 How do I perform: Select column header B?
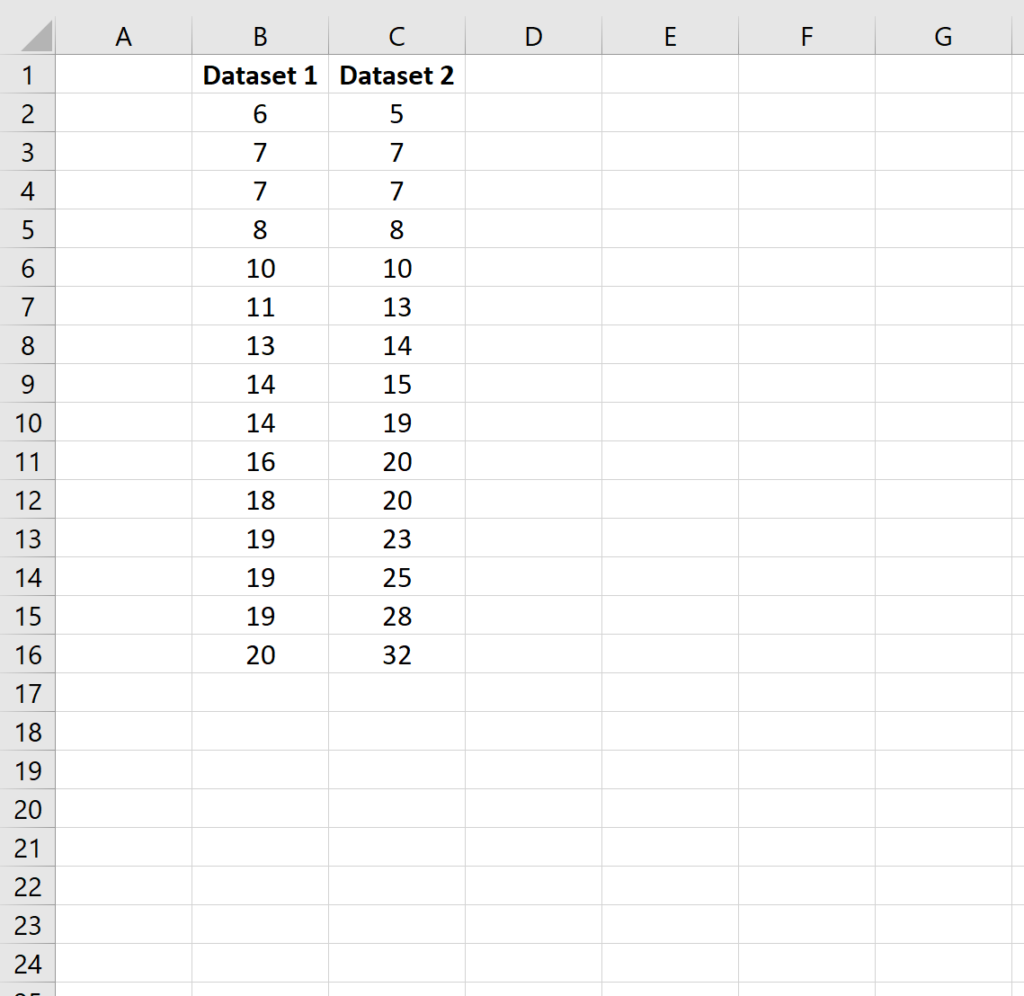pyautogui.click(x=260, y=36)
